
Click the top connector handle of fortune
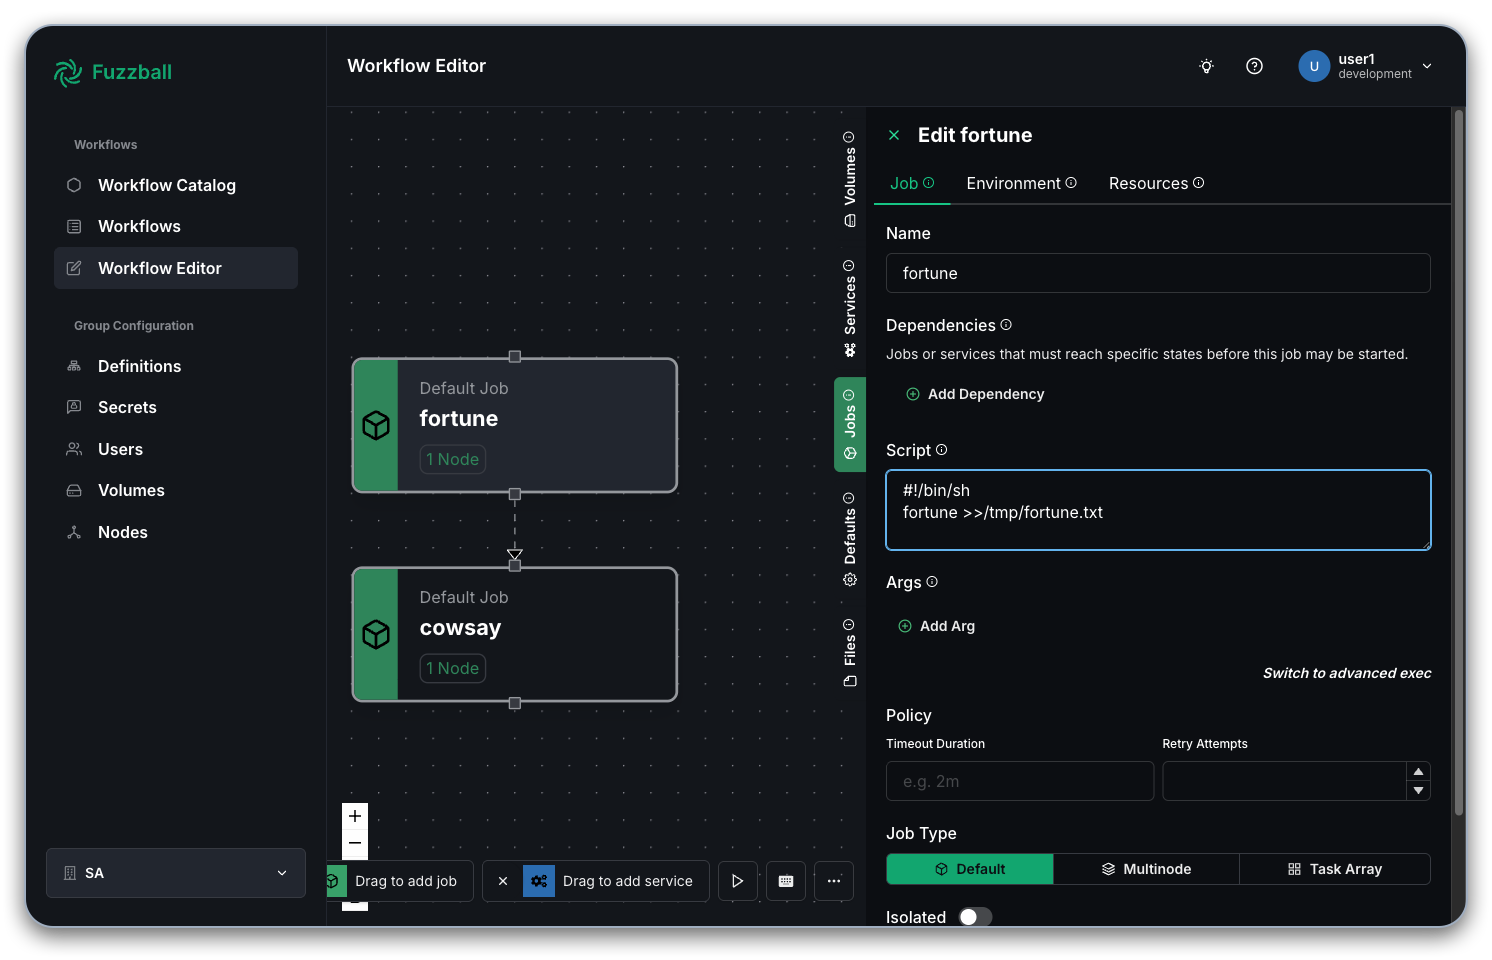(515, 356)
